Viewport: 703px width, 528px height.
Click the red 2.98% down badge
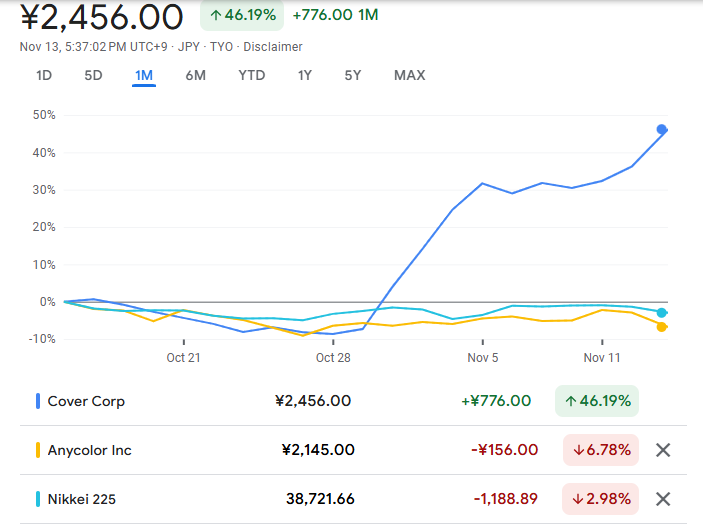pyautogui.click(x=600, y=499)
